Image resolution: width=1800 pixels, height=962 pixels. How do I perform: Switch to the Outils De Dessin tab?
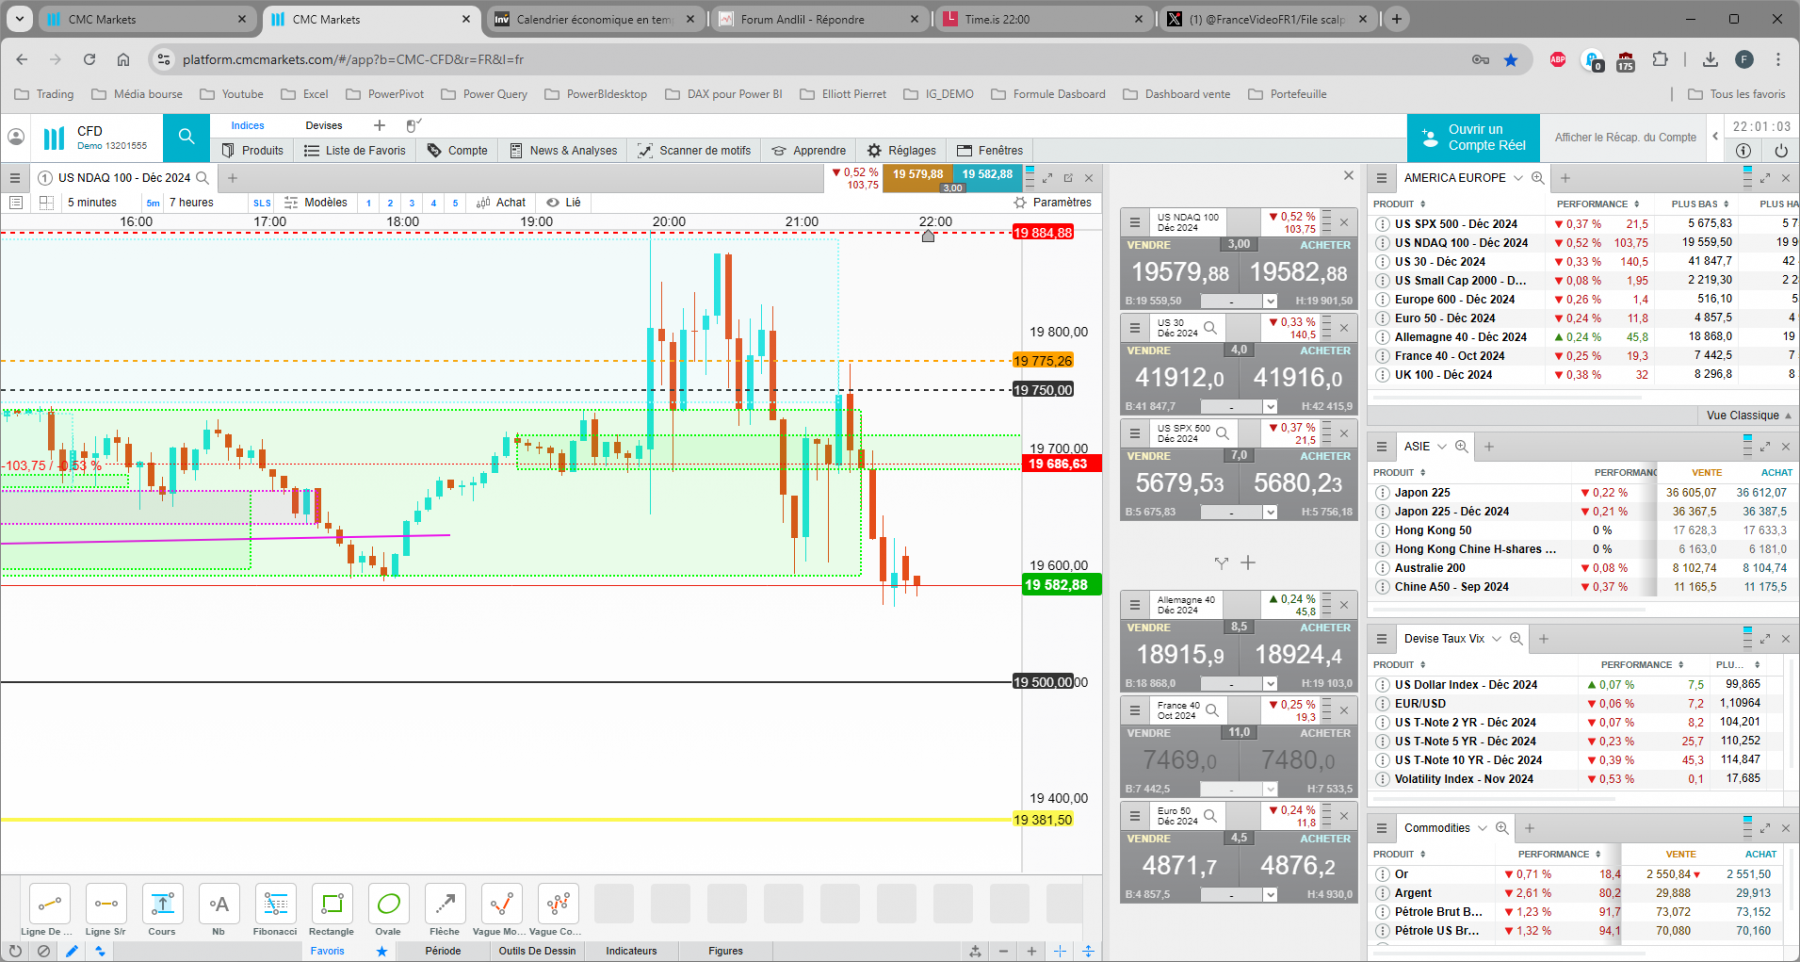coord(537,951)
